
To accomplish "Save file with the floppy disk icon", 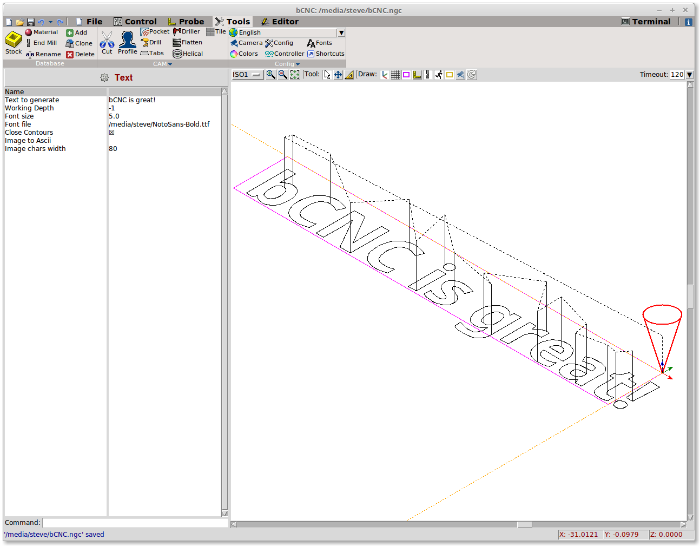I will click(x=30, y=22).
